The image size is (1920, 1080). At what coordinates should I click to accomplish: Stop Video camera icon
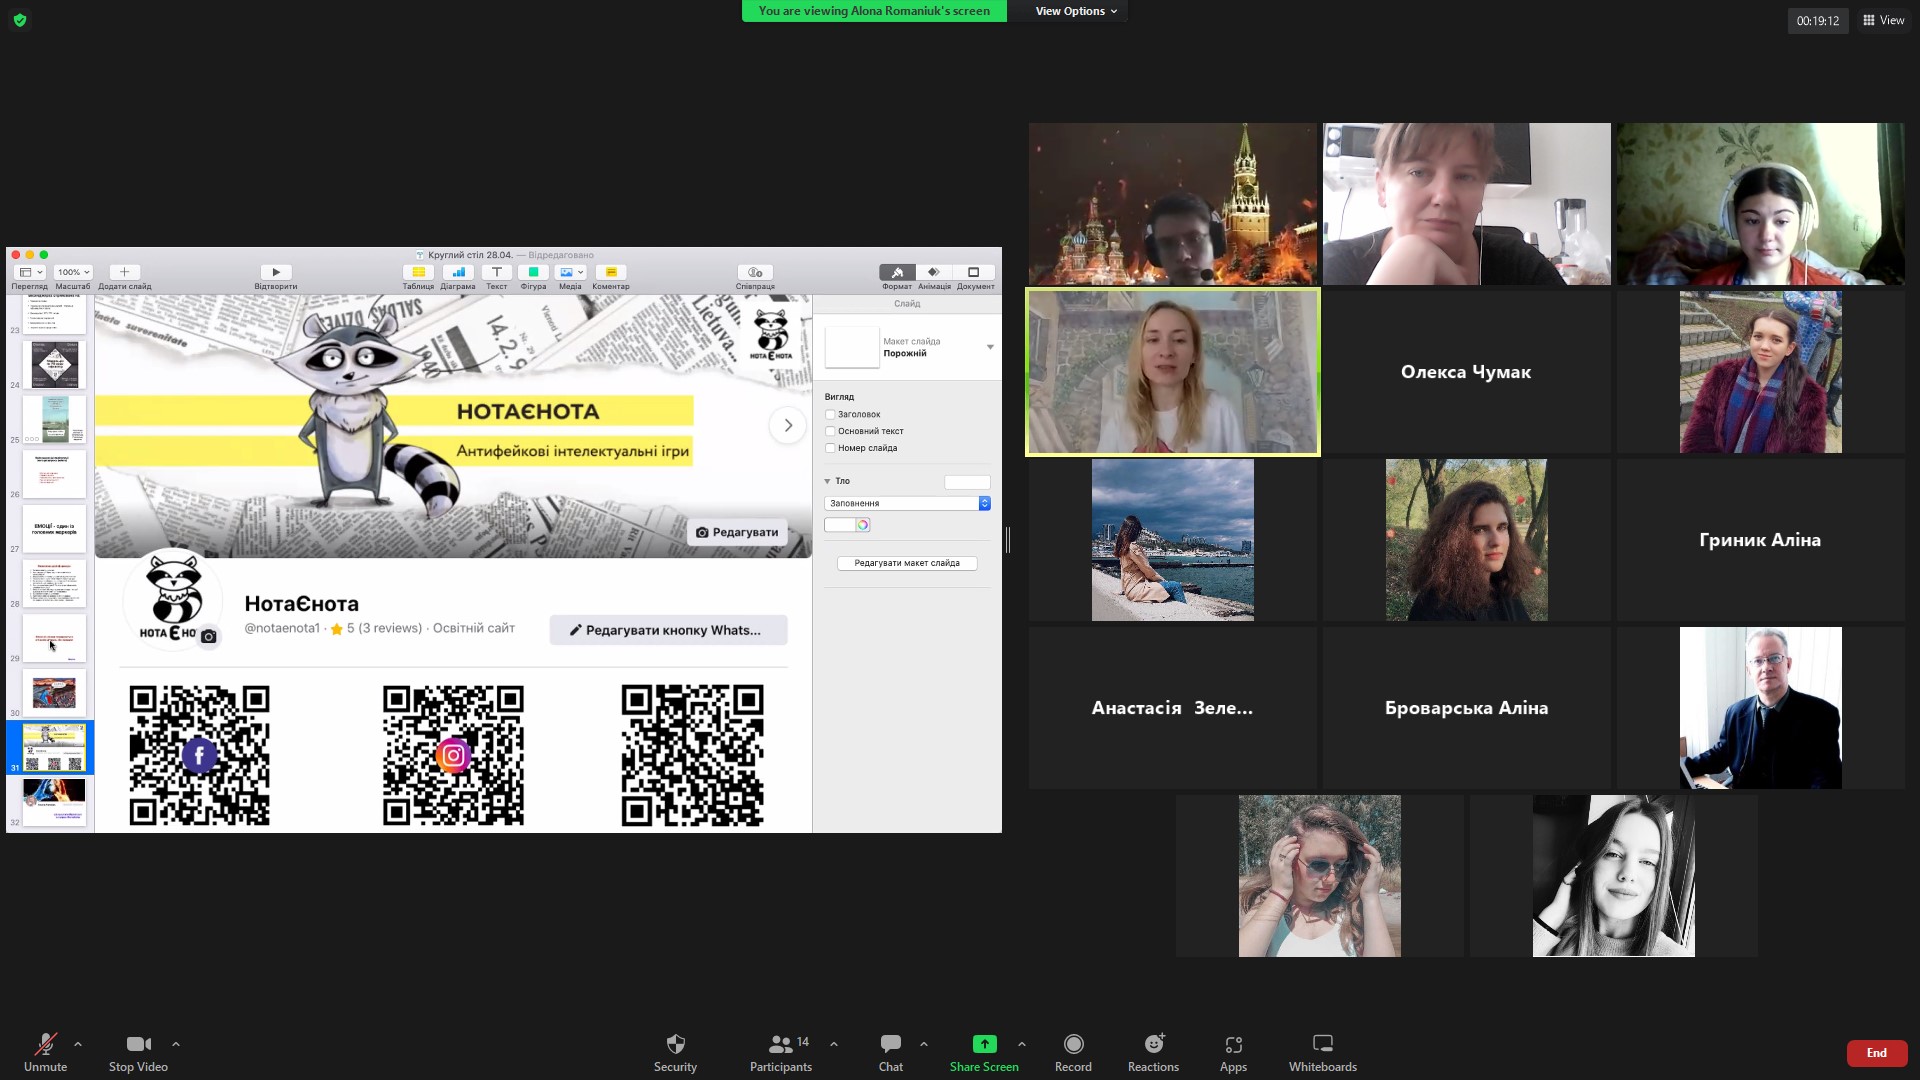(x=138, y=1044)
